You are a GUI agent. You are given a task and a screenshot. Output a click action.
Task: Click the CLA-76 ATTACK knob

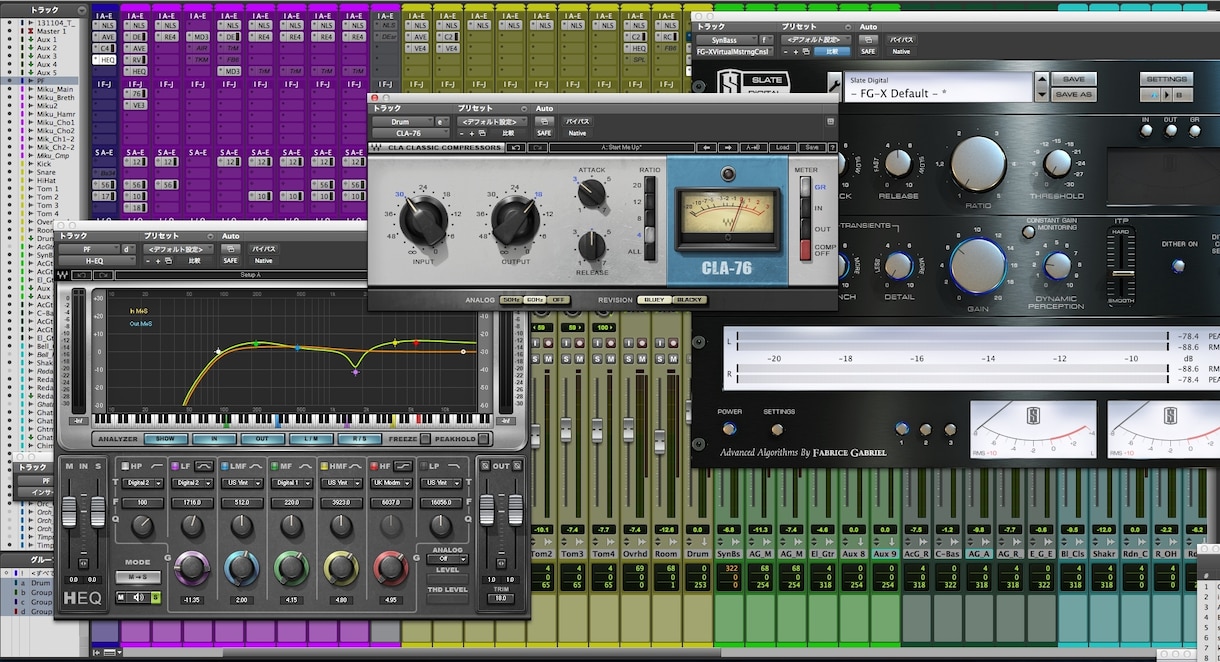[x=592, y=193]
